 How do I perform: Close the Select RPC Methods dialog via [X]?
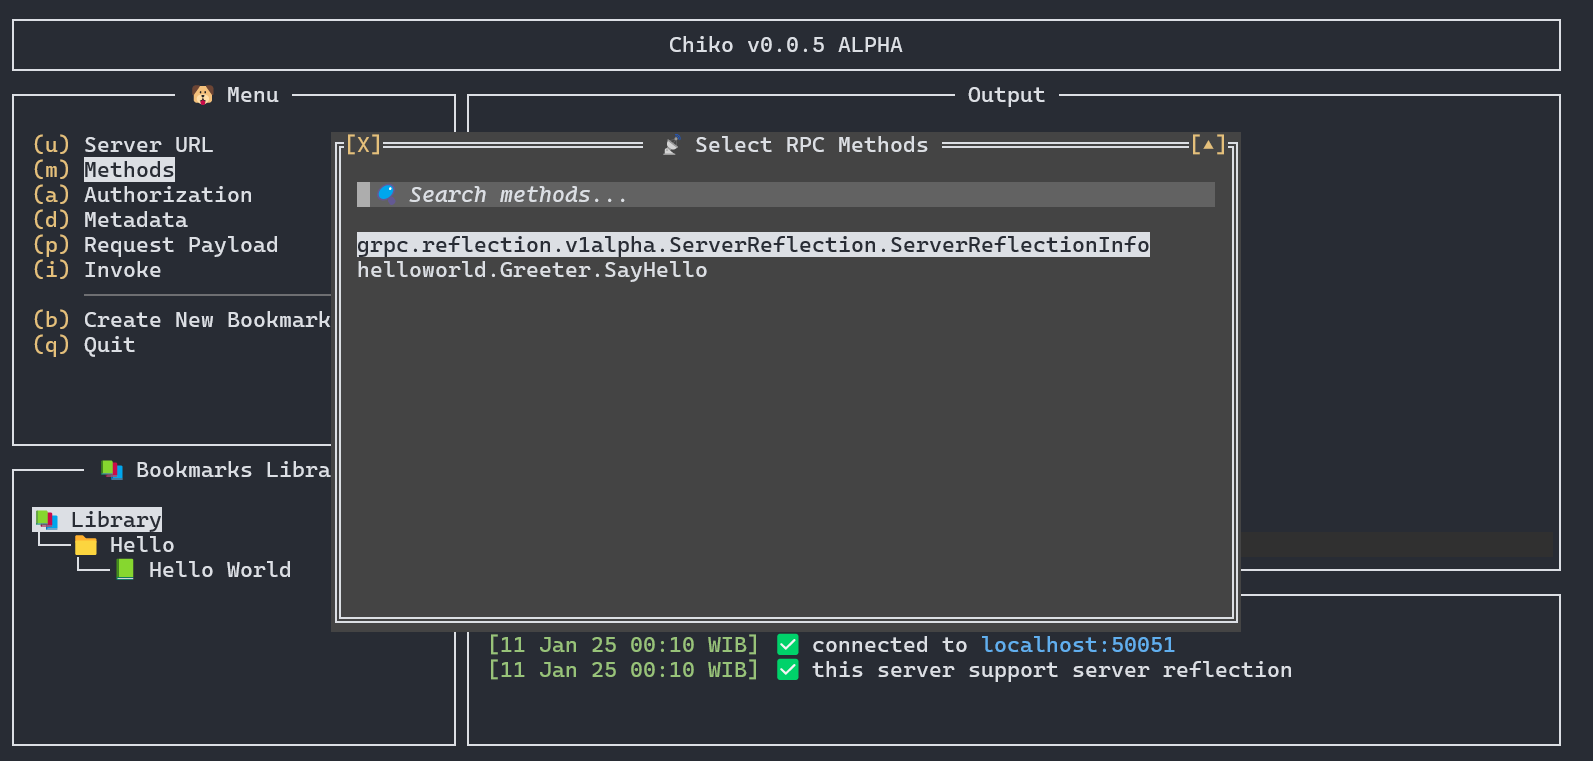click(x=364, y=145)
